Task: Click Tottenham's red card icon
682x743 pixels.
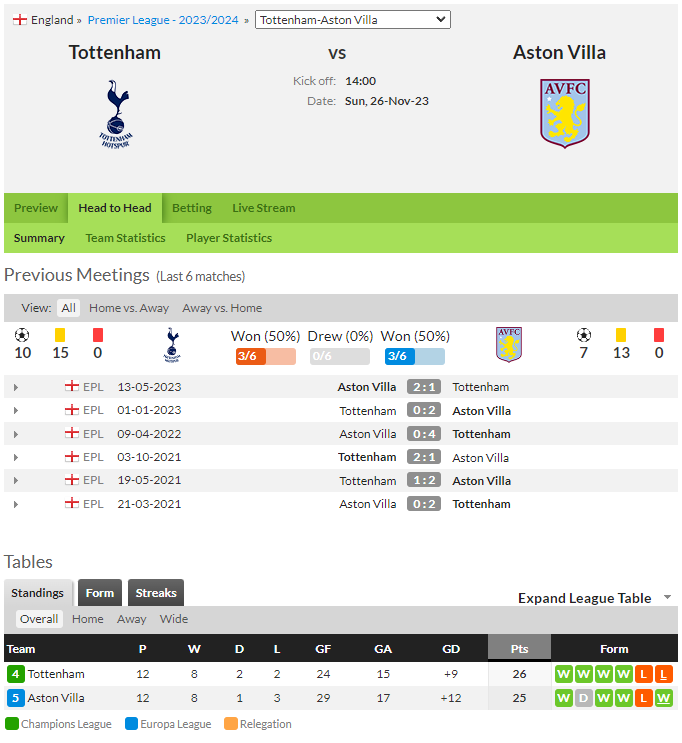Action: [98, 335]
